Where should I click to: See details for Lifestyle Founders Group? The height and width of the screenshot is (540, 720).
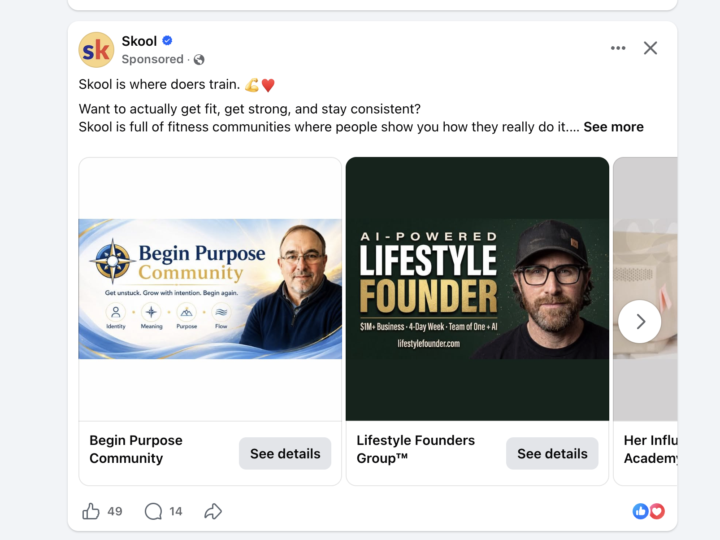pyautogui.click(x=552, y=454)
